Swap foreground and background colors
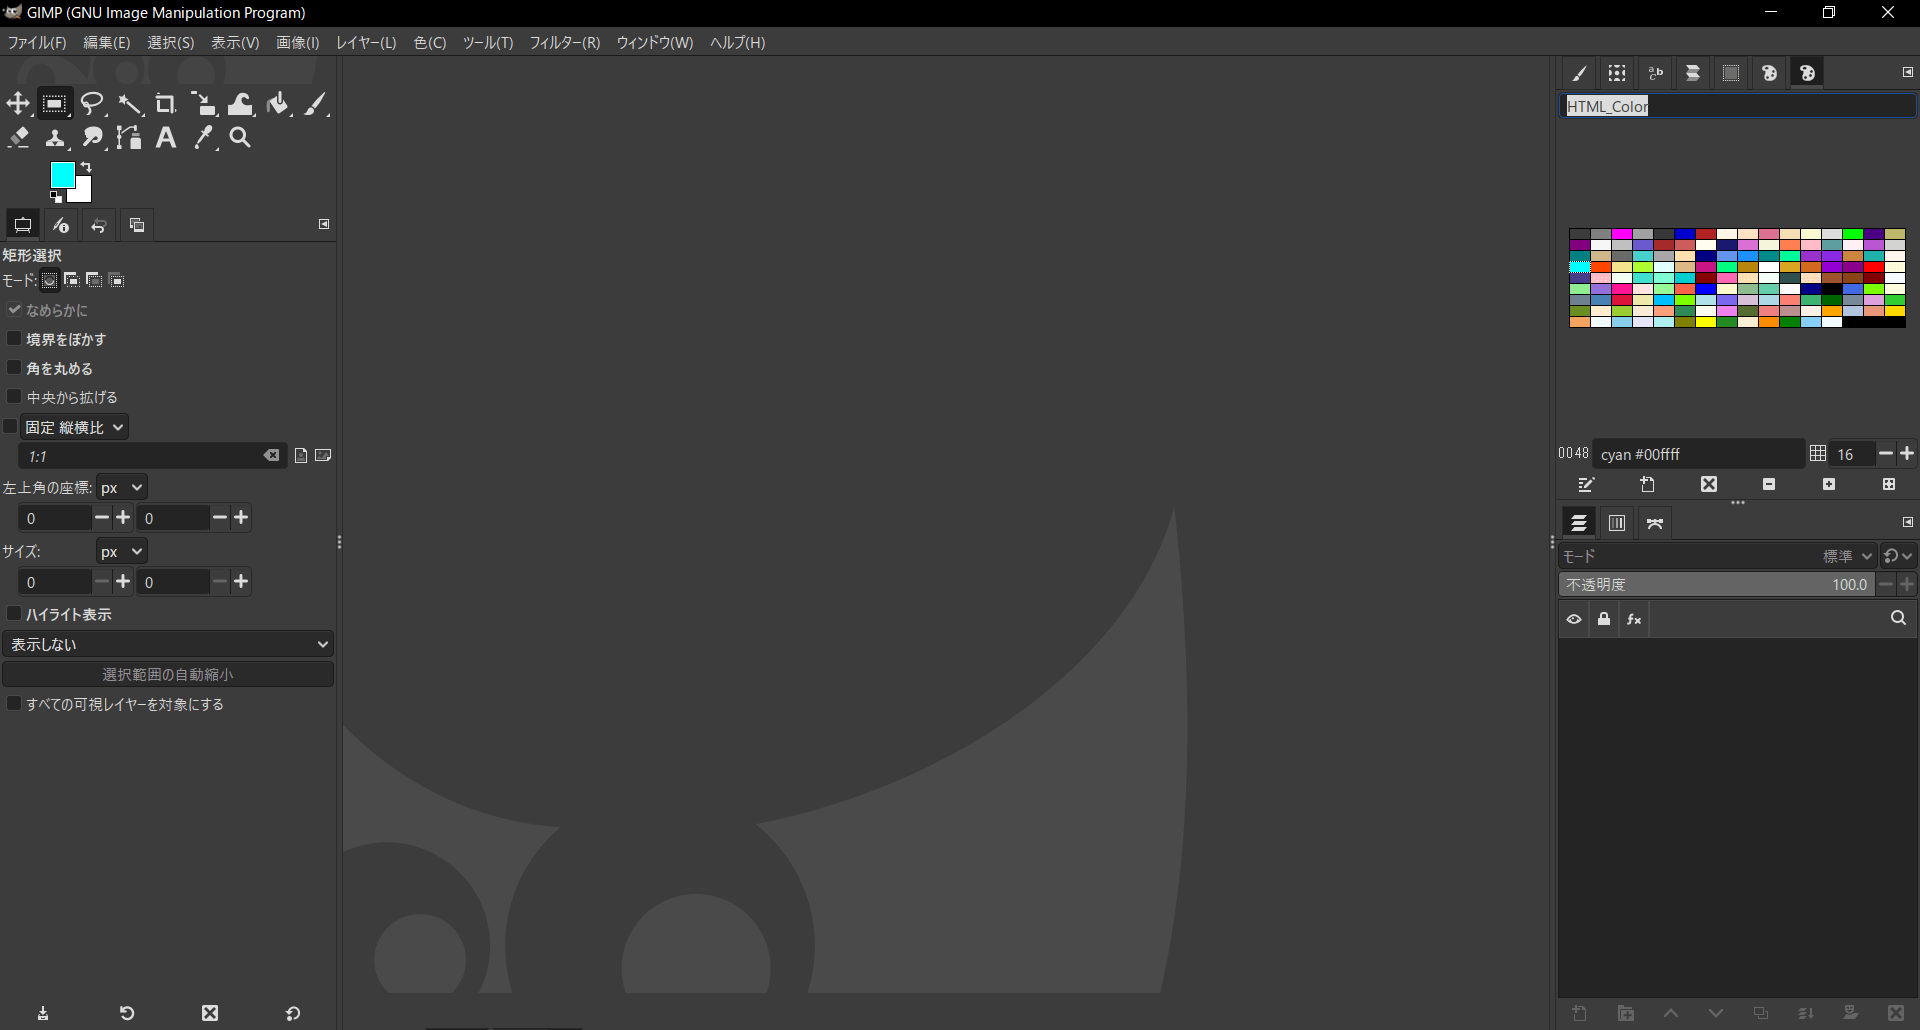 pos(86,166)
